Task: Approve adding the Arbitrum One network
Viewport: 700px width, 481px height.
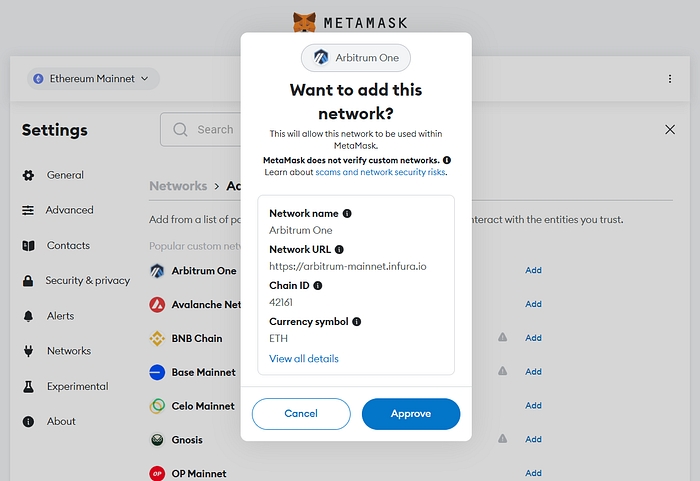Action: tap(410, 413)
